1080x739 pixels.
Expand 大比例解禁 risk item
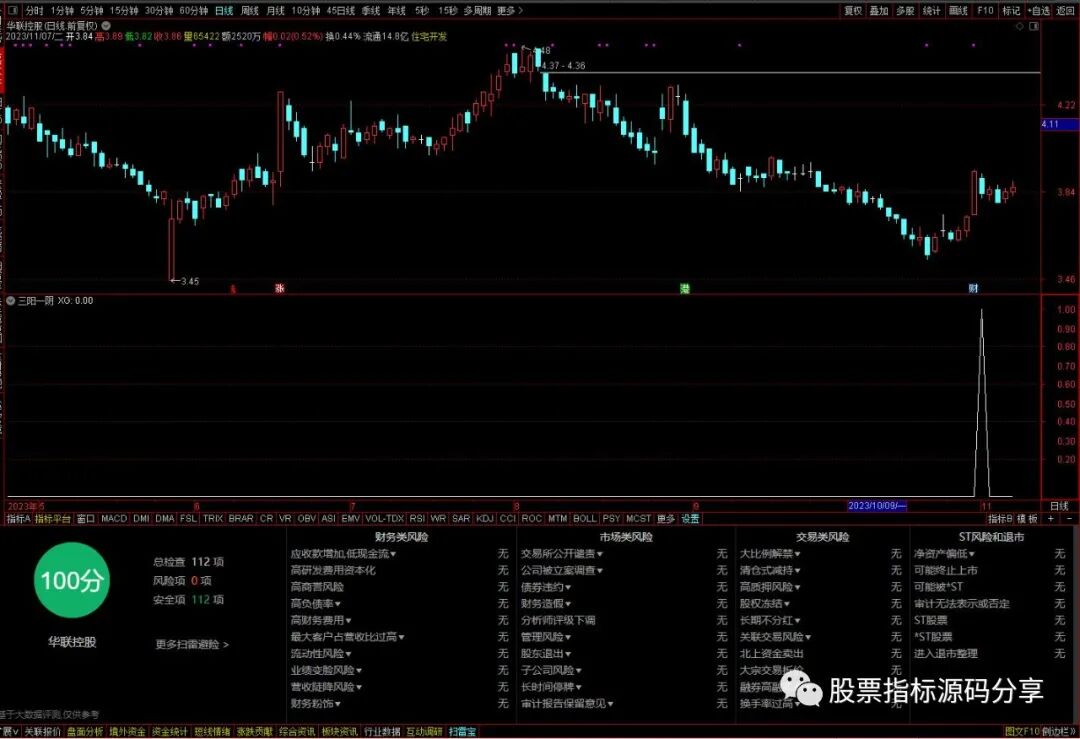pyautogui.click(x=770, y=554)
